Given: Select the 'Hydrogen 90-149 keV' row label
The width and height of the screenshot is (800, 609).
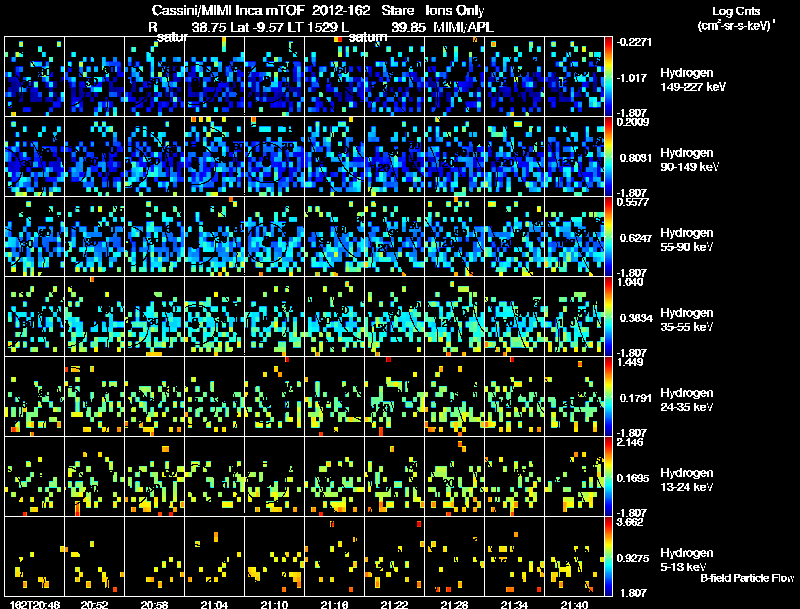Looking at the screenshot, I should point(690,160).
